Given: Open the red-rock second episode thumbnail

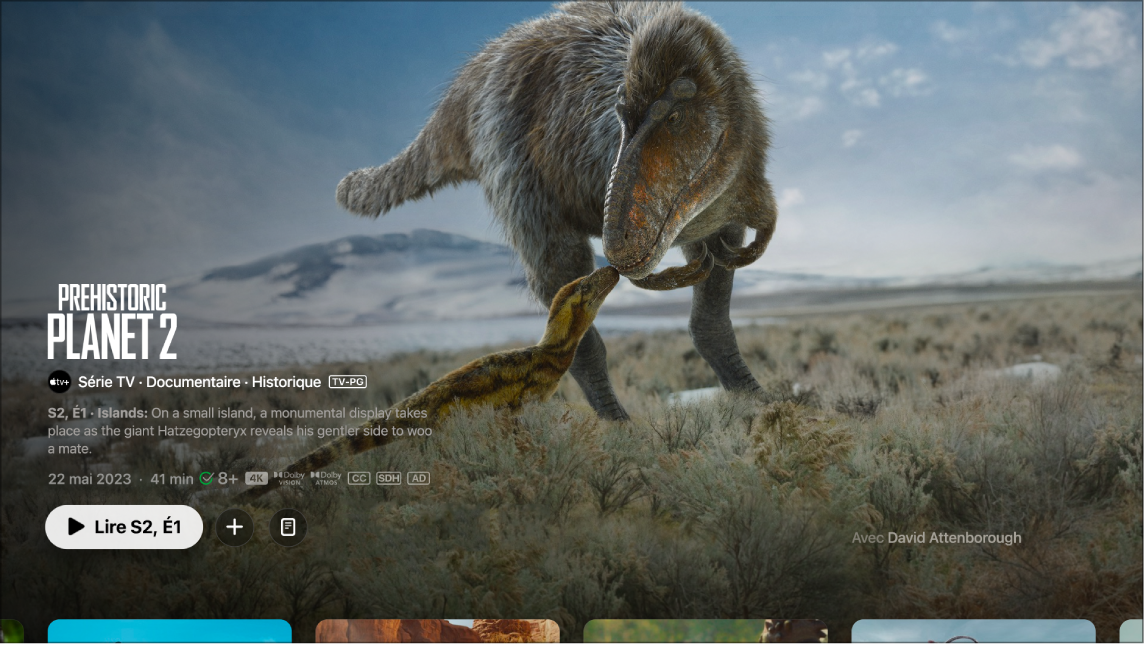Looking at the screenshot, I should [438, 631].
